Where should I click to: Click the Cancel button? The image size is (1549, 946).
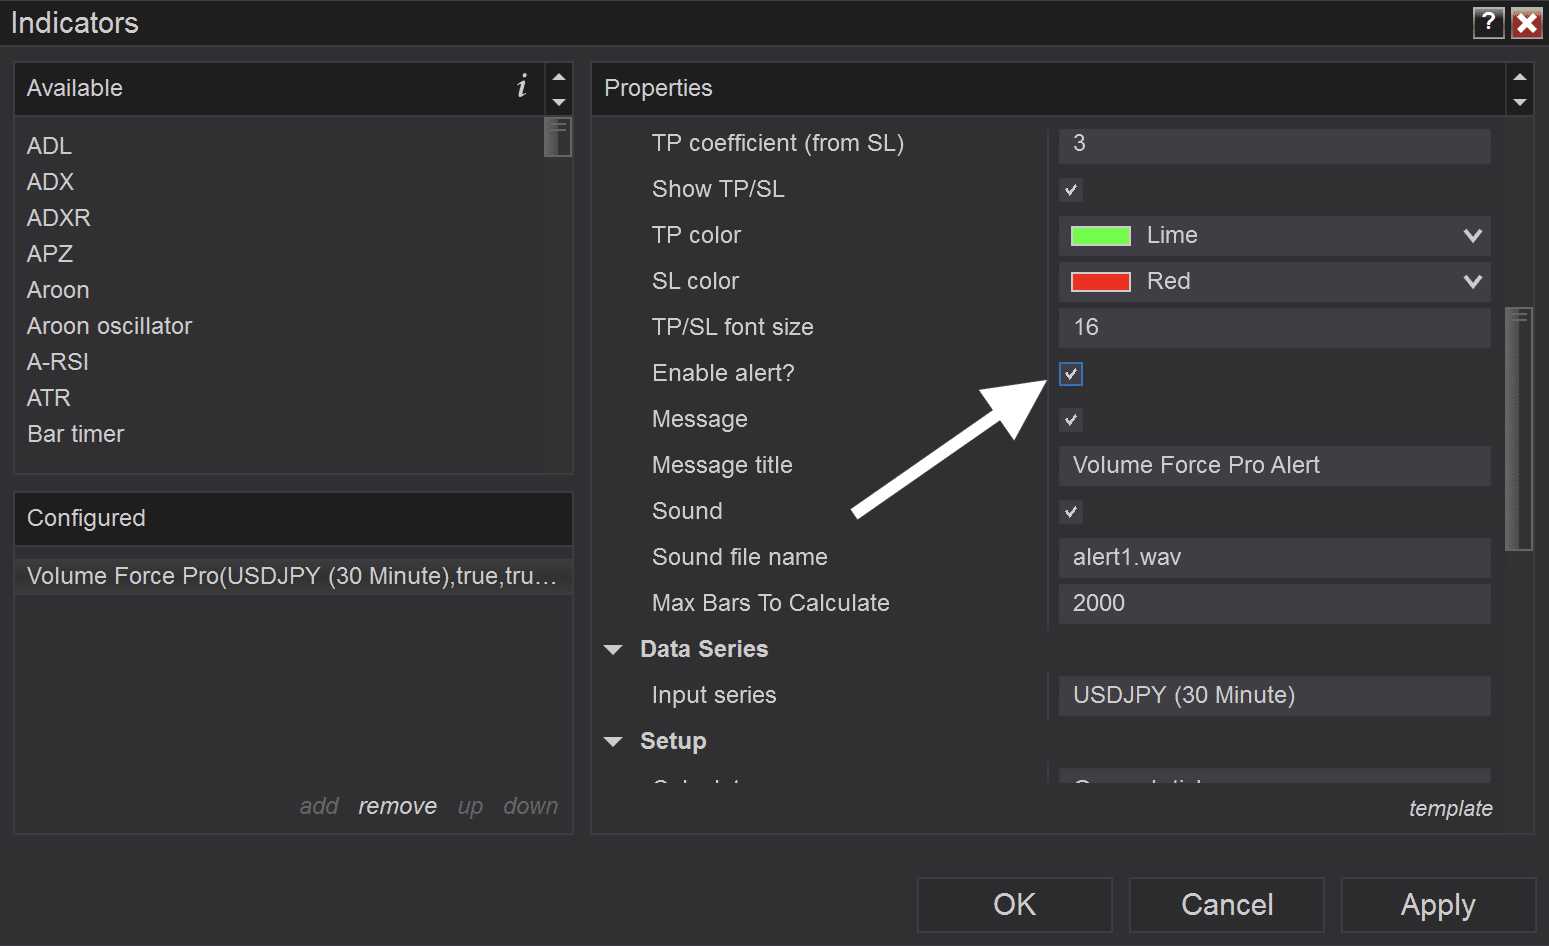point(1227,905)
